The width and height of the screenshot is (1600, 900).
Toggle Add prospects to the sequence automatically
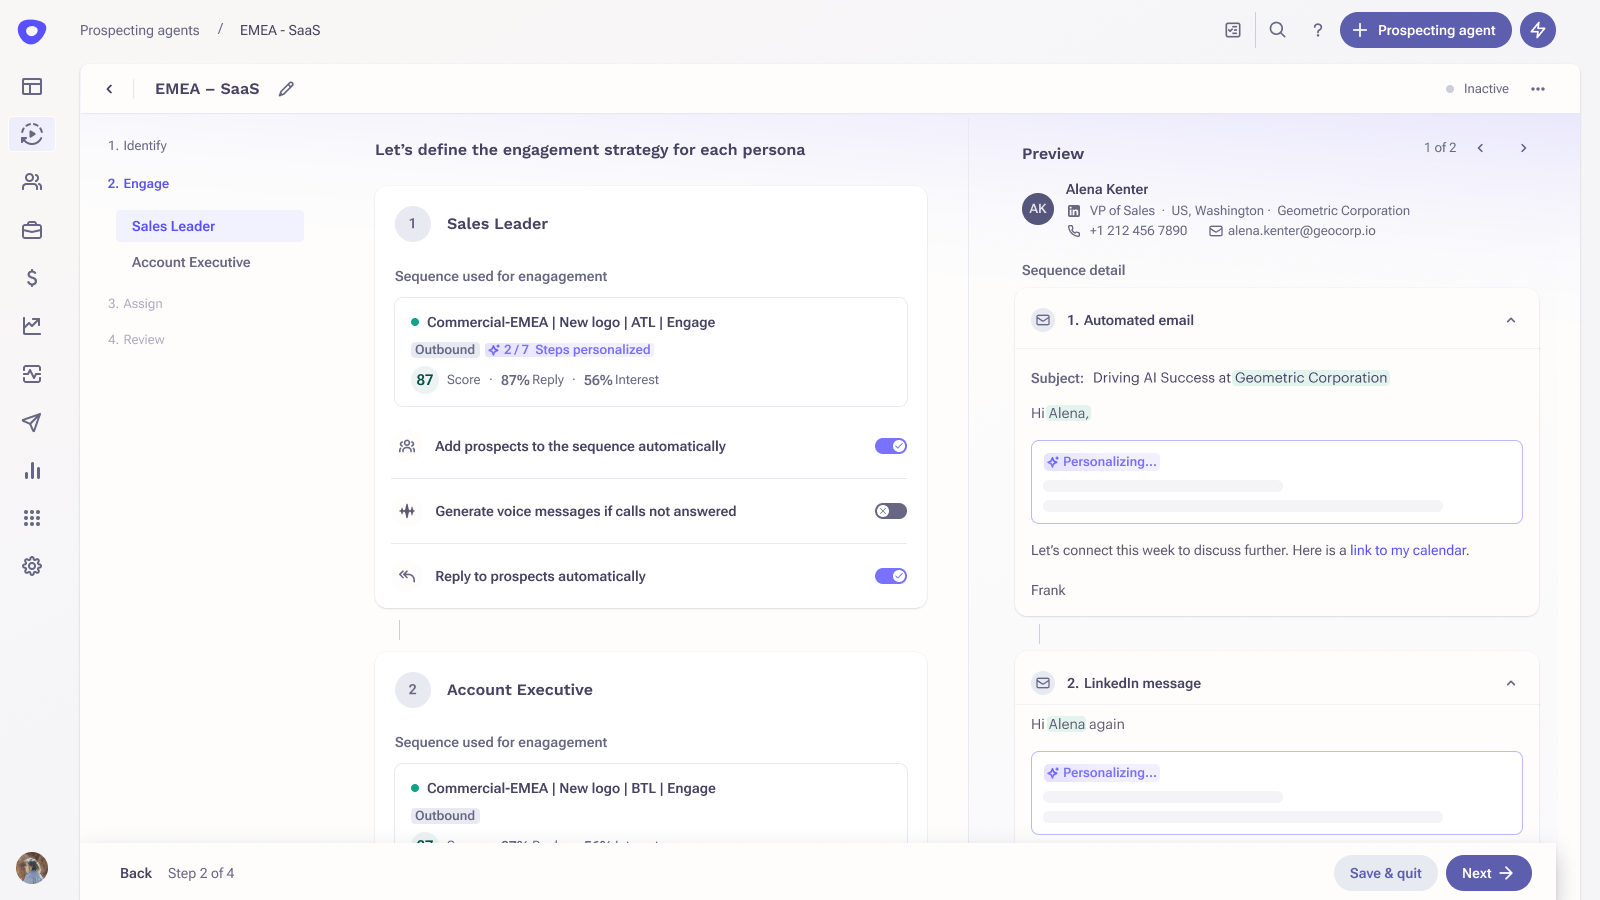[891, 446]
